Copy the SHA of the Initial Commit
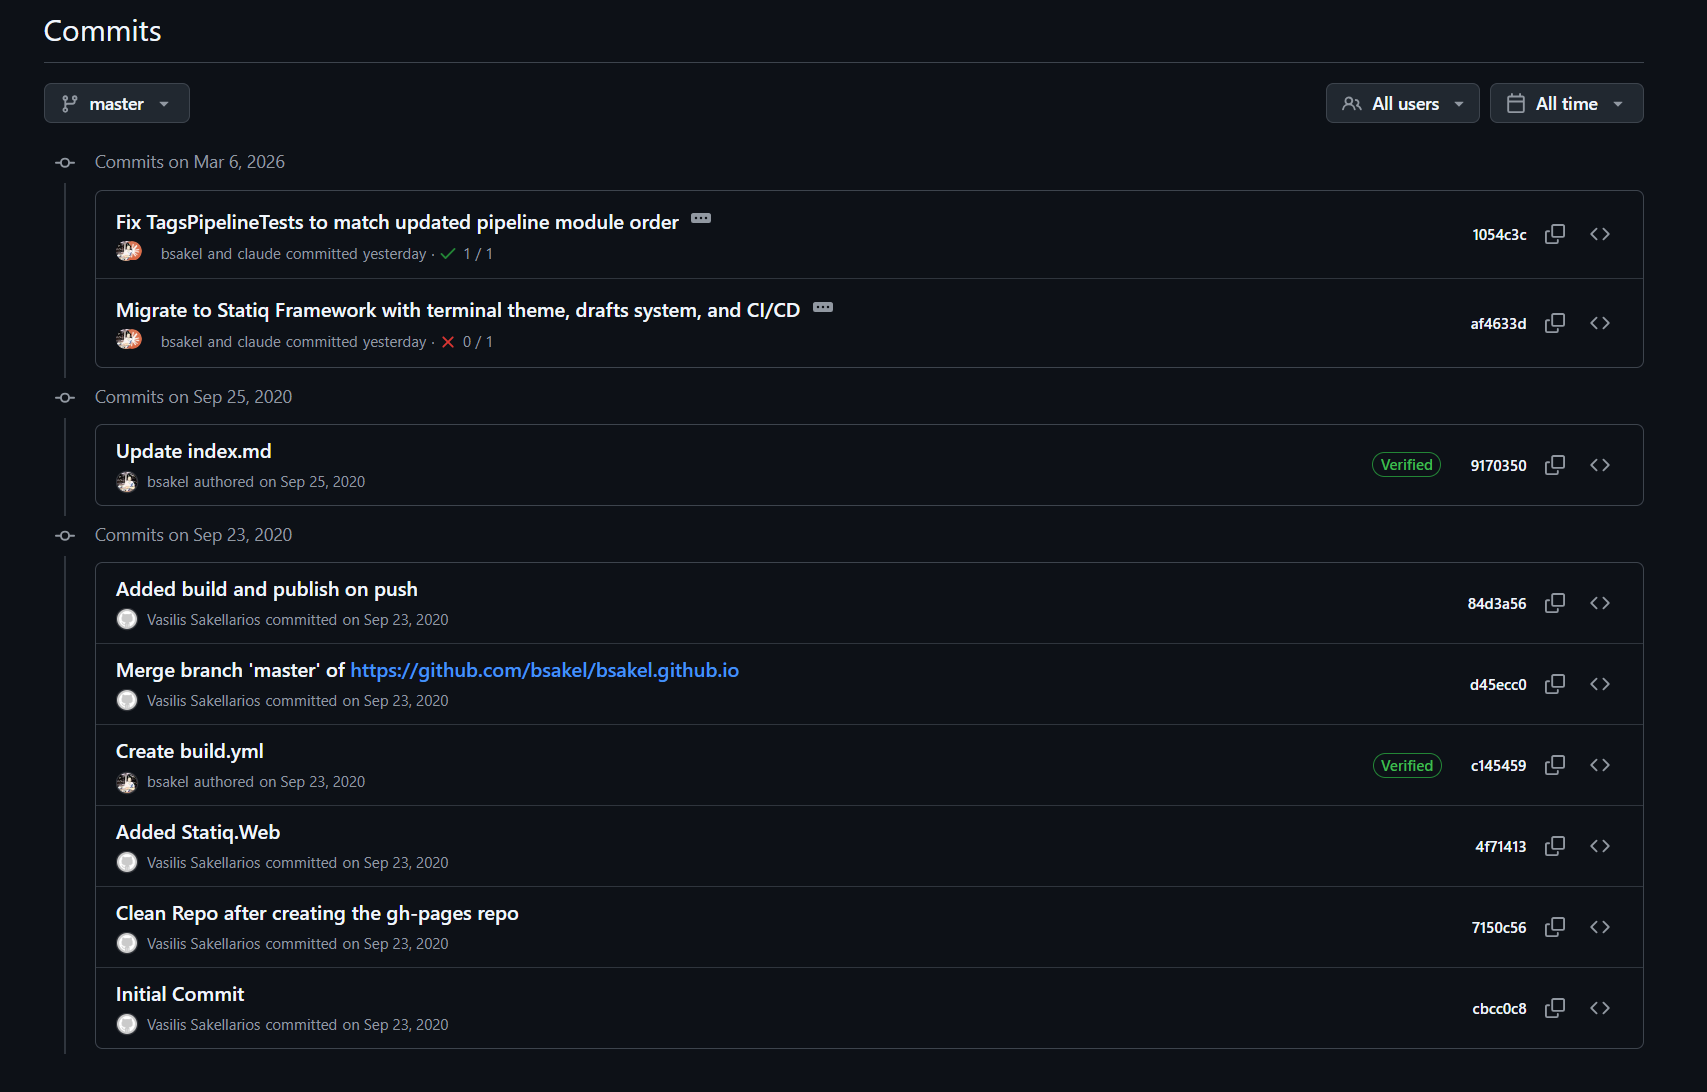The image size is (1707, 1092). (1554, 1008)
